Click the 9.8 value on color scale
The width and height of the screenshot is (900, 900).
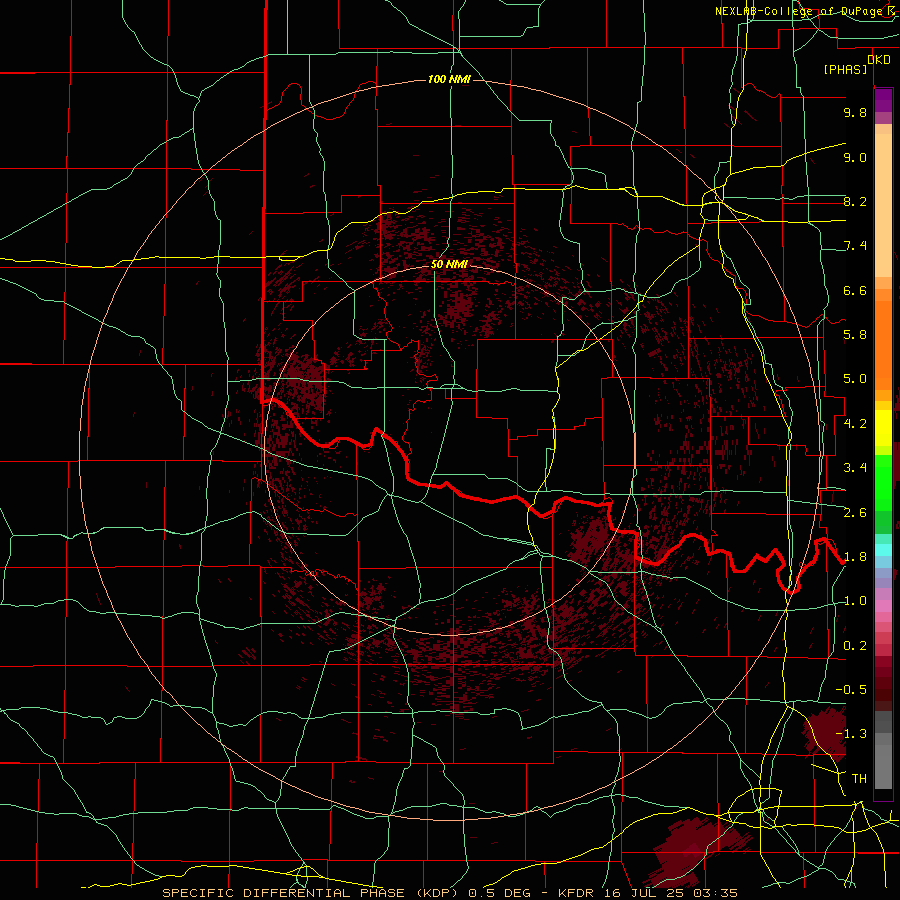coord(855,112)
